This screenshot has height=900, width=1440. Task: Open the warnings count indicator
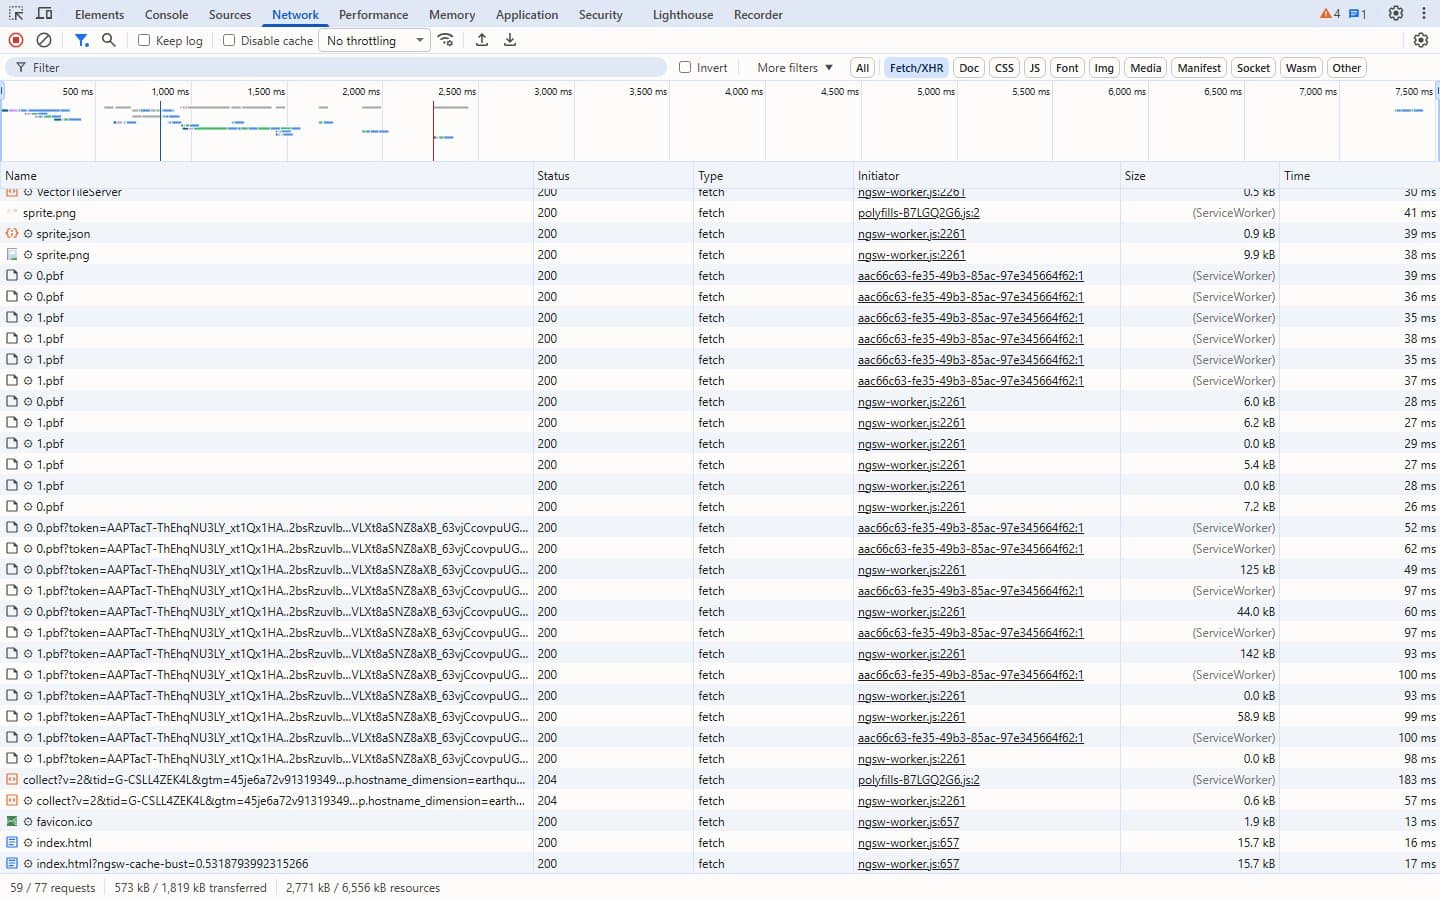pos(1330,14)
